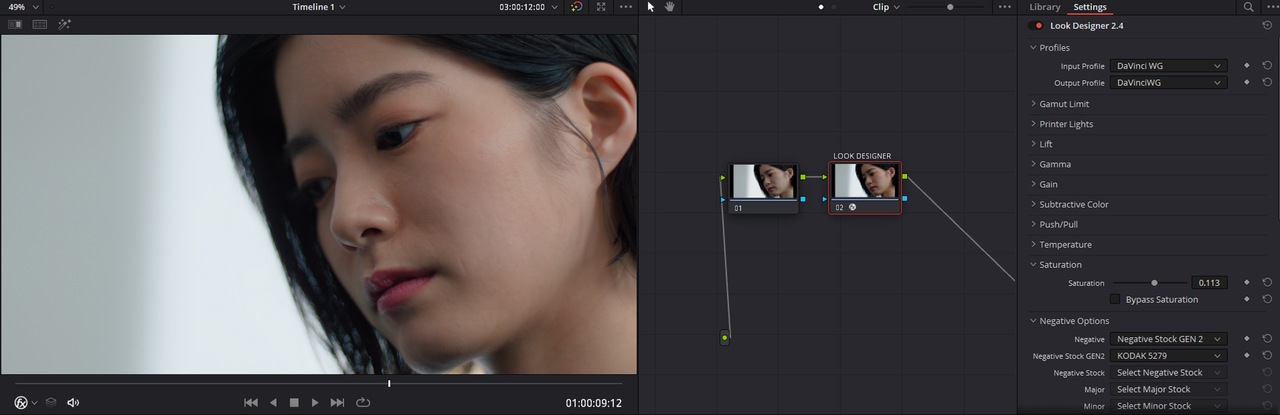Open the Clip mode dropdown
Viewport: 1280px width, 415px height.
886,7
